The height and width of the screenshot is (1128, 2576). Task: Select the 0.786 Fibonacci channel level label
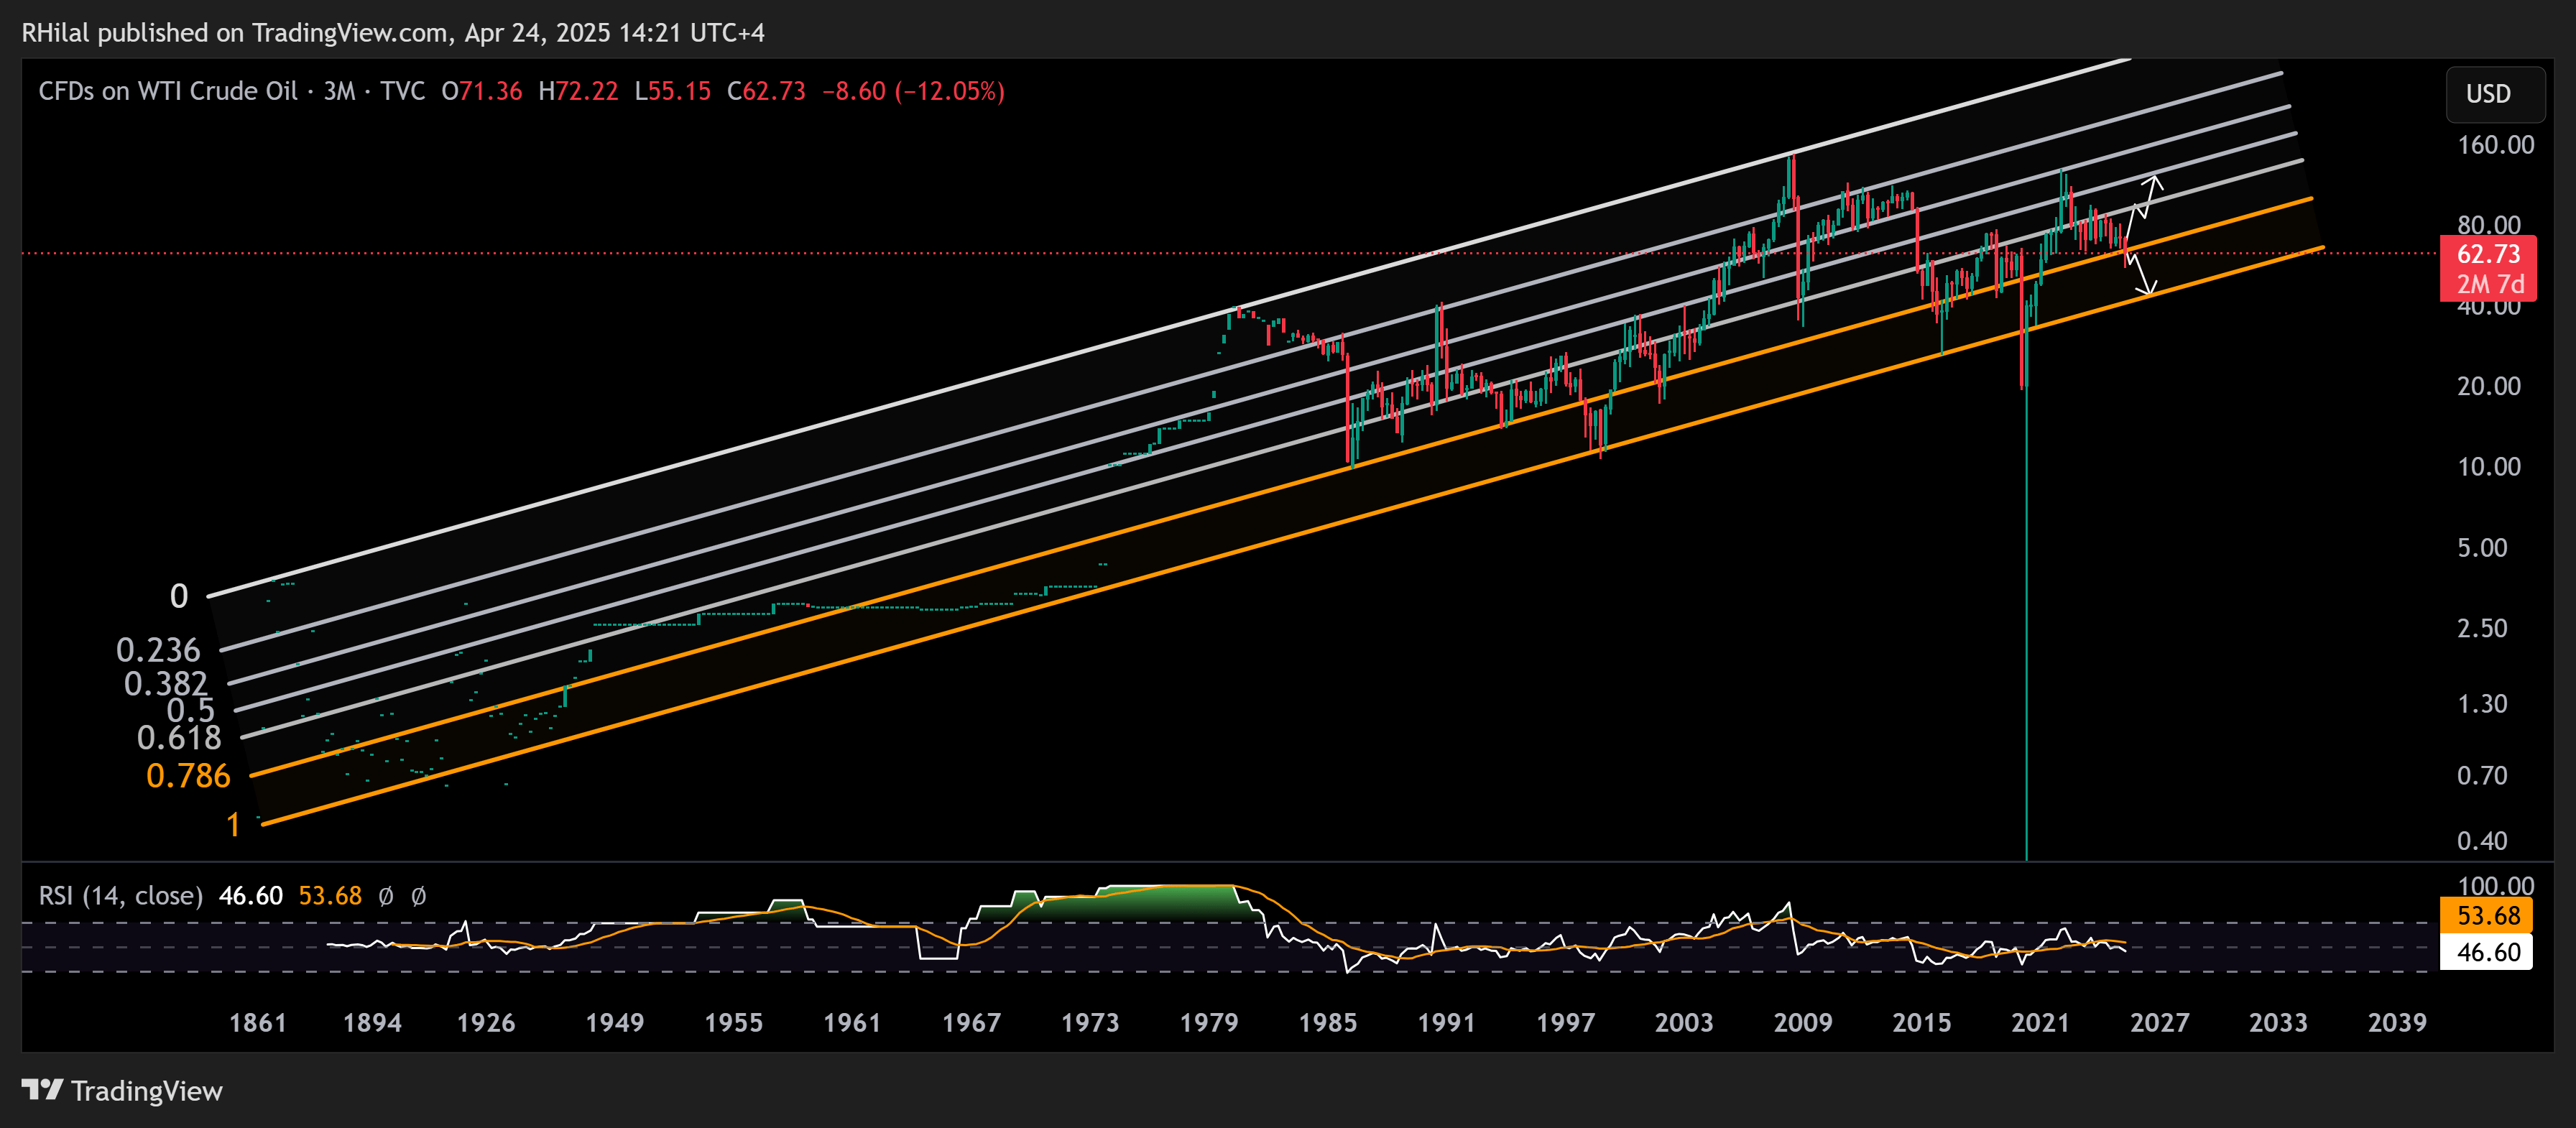tap(188, 777)
